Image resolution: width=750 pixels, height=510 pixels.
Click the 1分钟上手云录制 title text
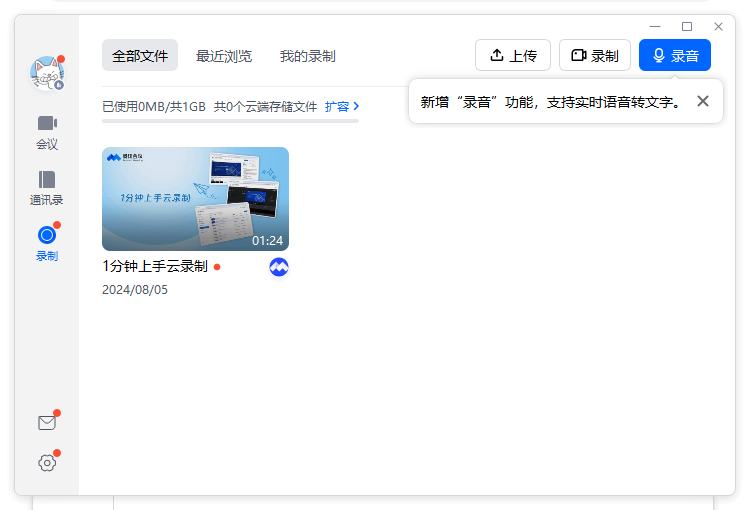(155, 266)
